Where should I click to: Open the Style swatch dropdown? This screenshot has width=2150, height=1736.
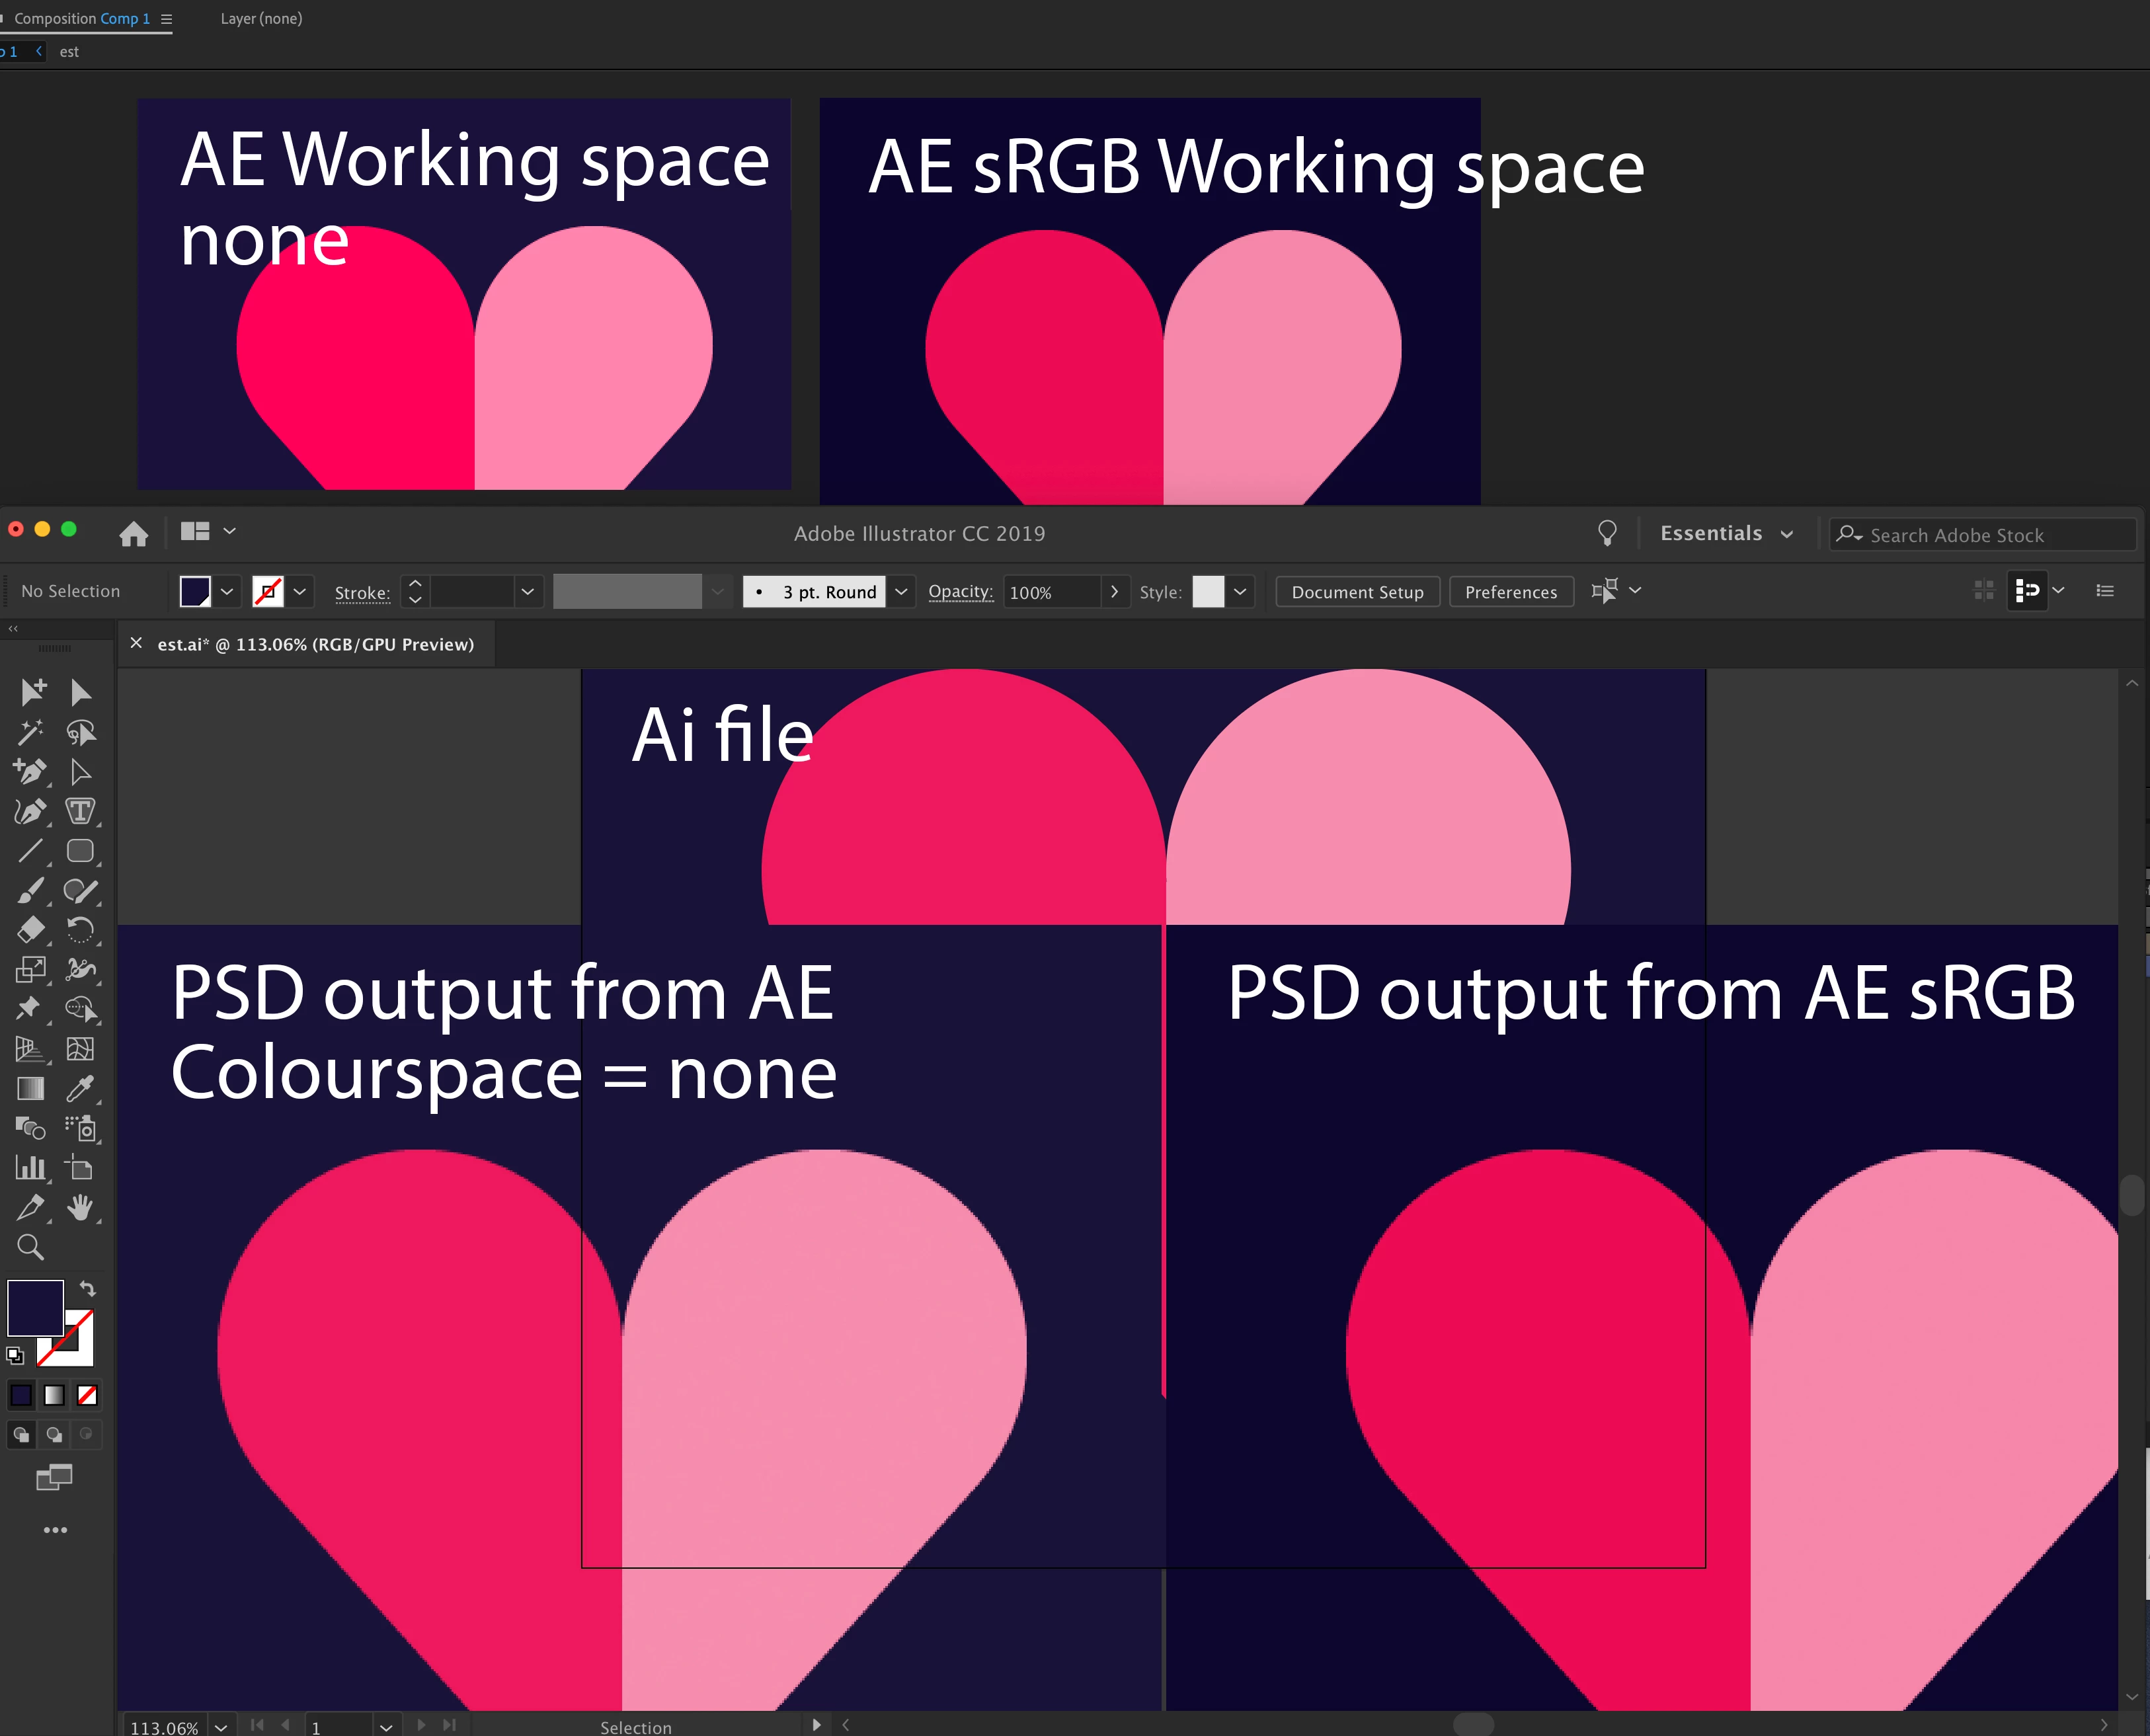1240,592
